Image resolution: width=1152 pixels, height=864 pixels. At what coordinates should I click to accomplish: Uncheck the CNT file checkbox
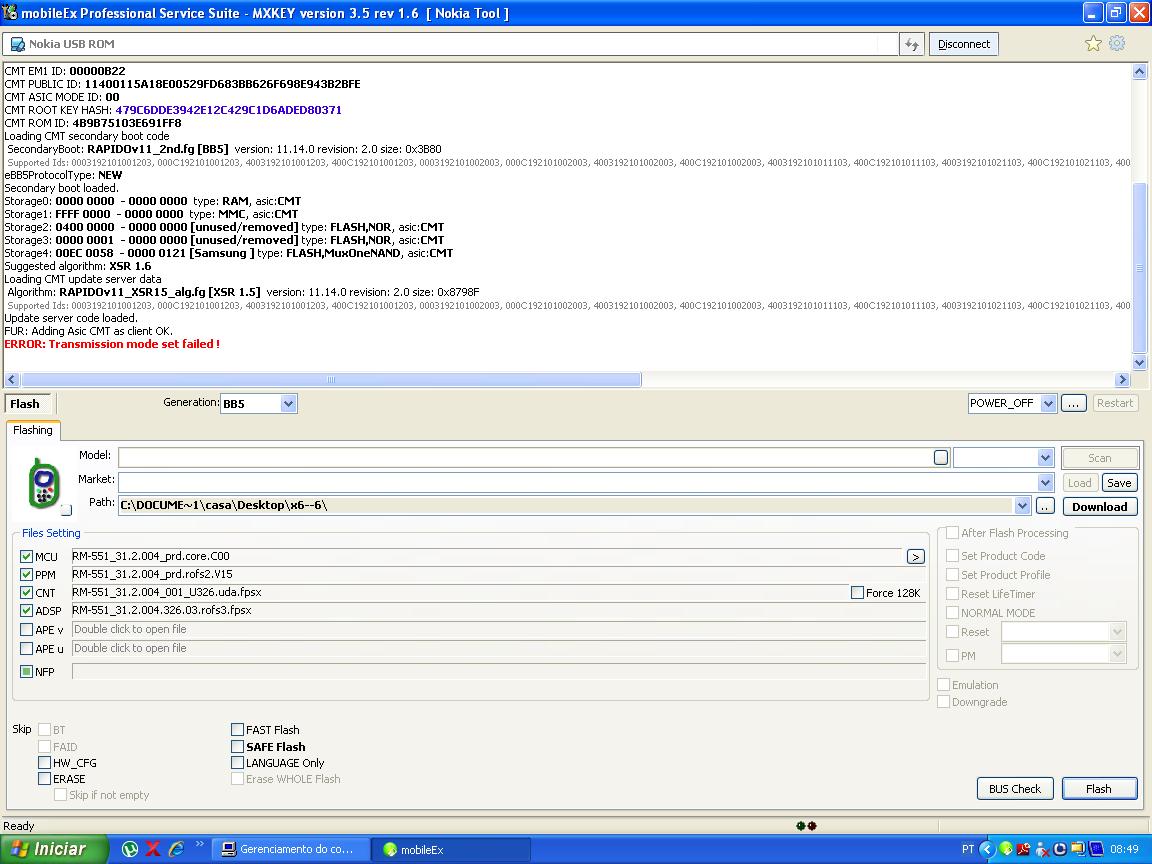[x=26, y=592]
